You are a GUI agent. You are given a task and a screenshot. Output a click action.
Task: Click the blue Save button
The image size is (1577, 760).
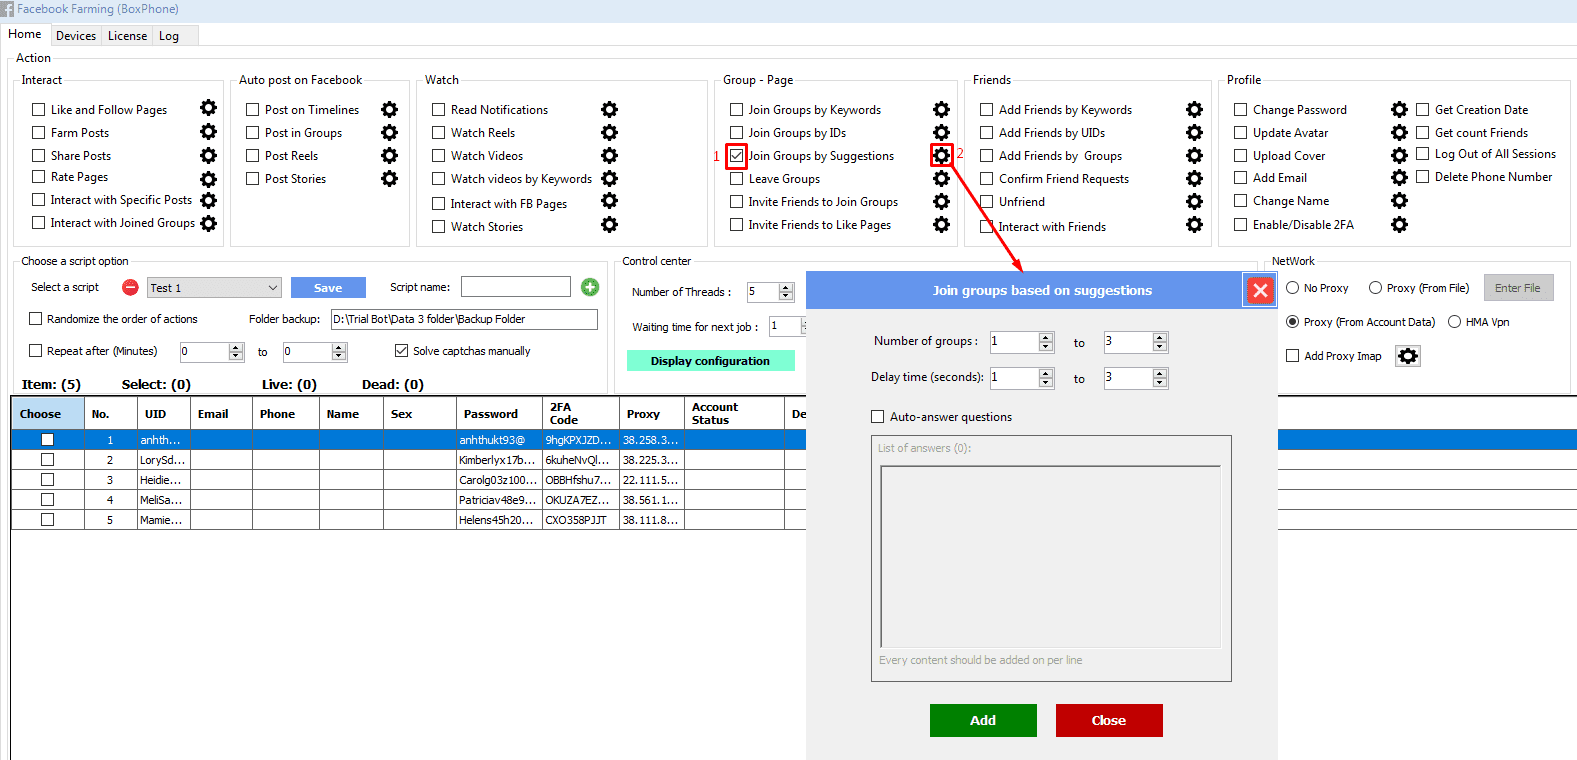(x=328, y=288)
